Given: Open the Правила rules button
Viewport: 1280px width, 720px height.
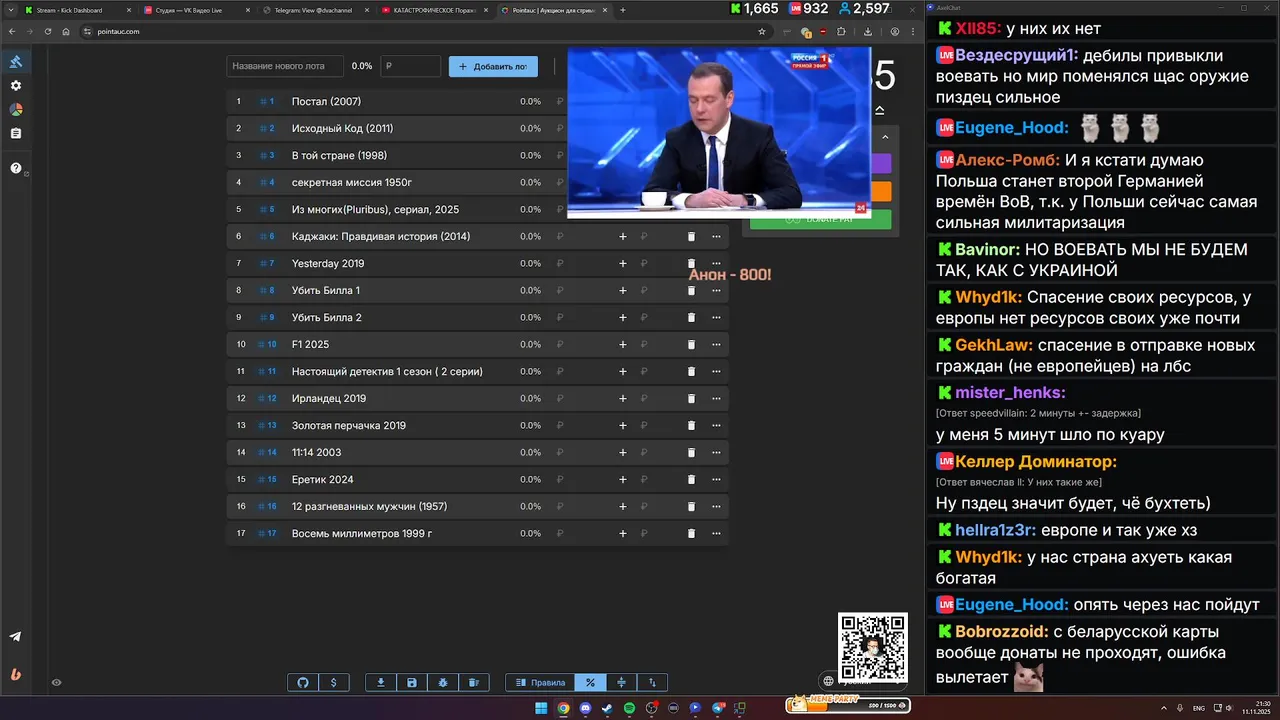Looking at the screenshot, I should point(540,682).
